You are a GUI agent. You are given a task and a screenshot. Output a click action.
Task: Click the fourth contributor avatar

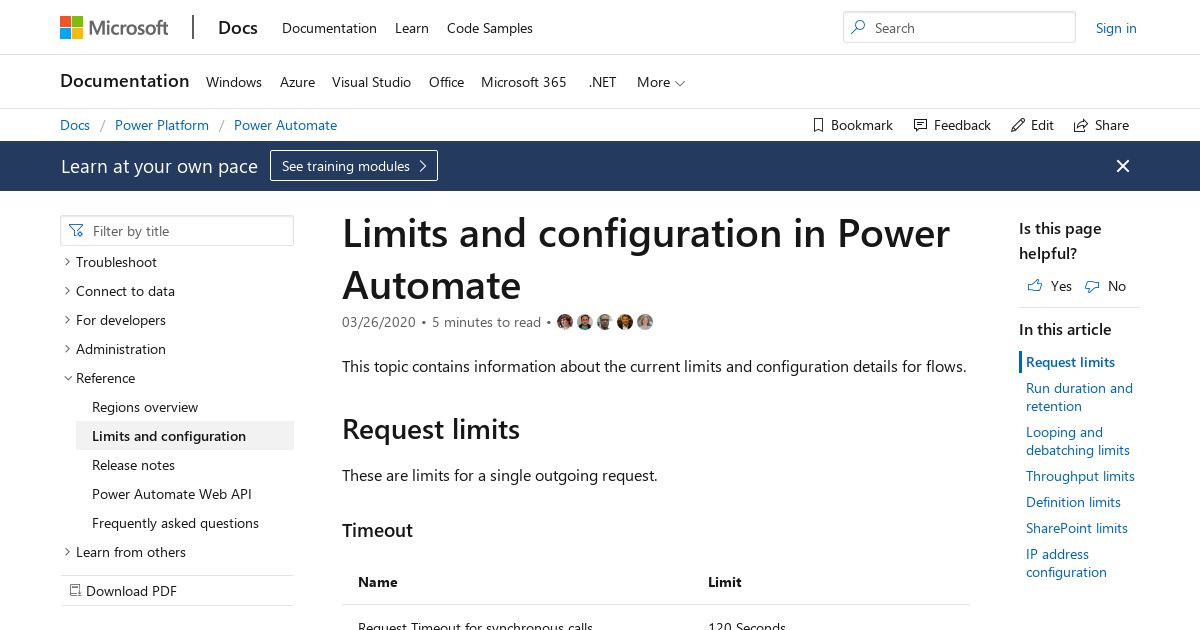[x=625, y=322]
